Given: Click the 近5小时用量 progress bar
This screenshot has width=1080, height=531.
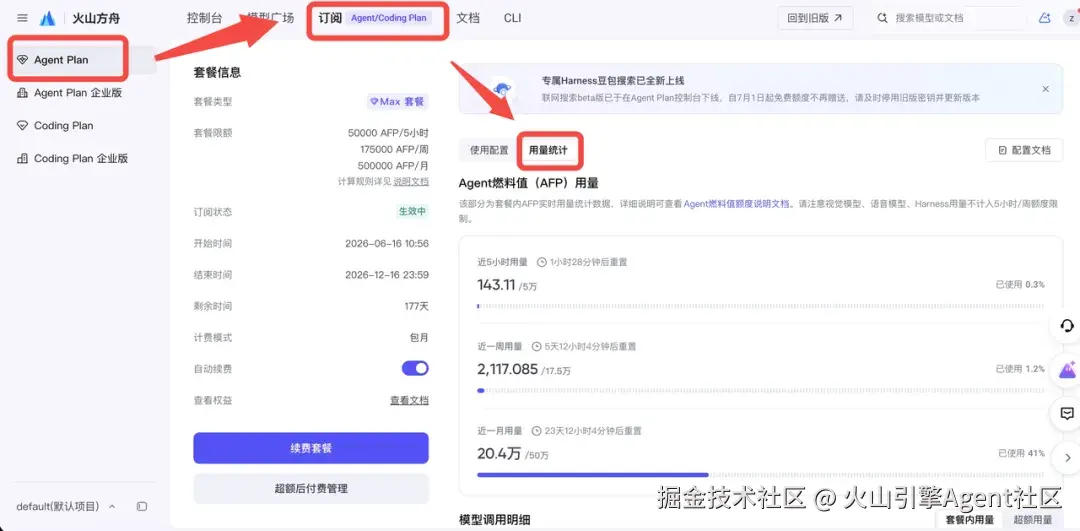Looking at the screenshot, I should tap(760, 306).
